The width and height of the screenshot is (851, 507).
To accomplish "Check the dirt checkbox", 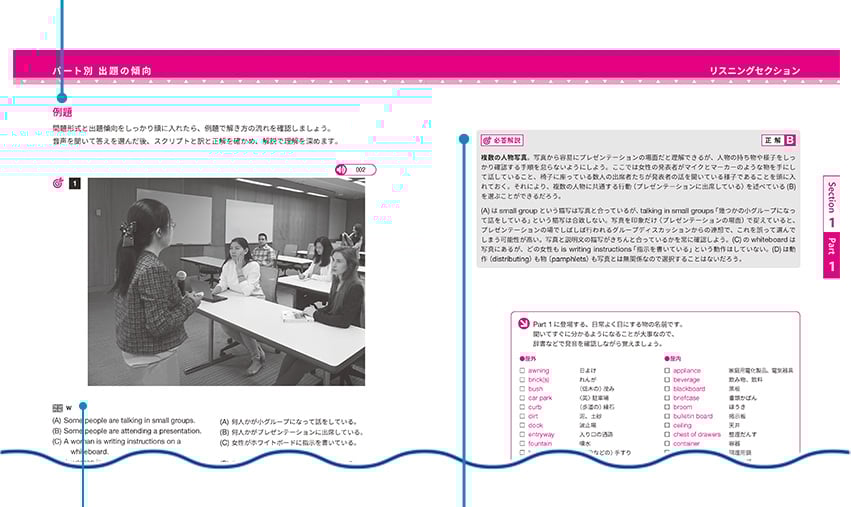I will (x=522, y=416).
